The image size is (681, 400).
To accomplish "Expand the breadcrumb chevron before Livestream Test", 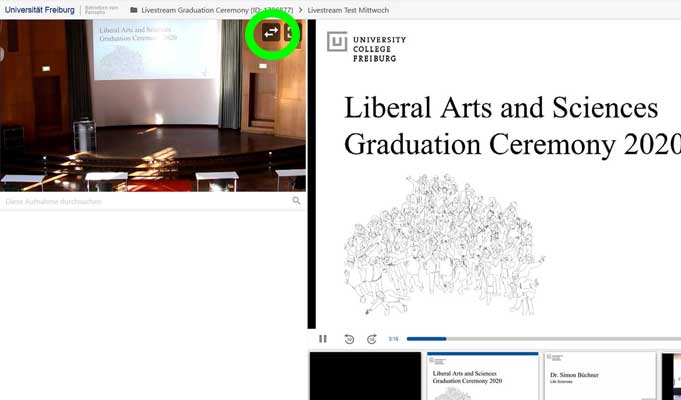I will tap(300, 10).
